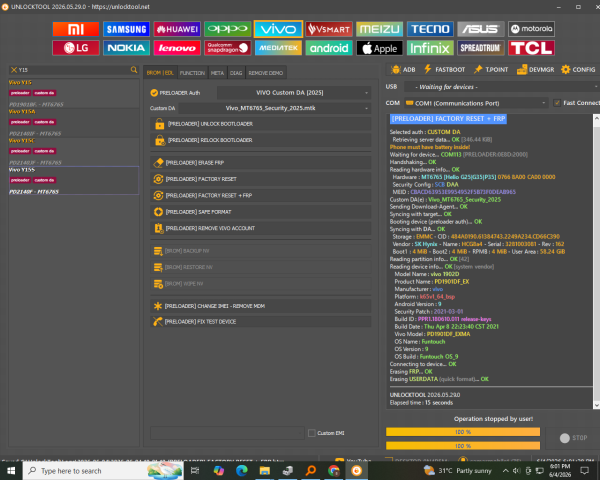Image resolution: width=600 pixels, height=480 pixels.
Task: Open CONFIG settings
Action: (578, 69)
